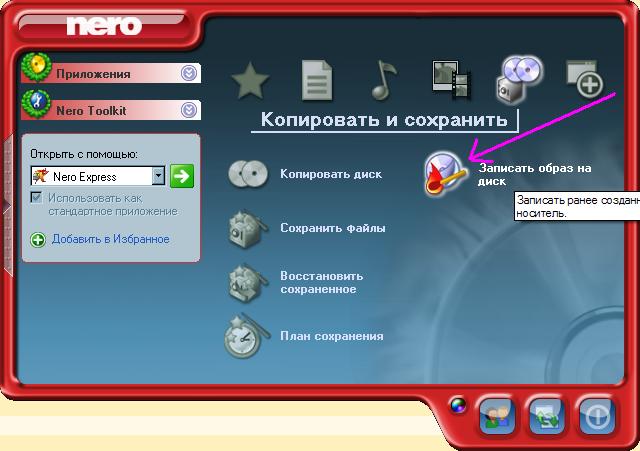
Task: Select the Copy and Backup discs icon
Action: (519, 80)
